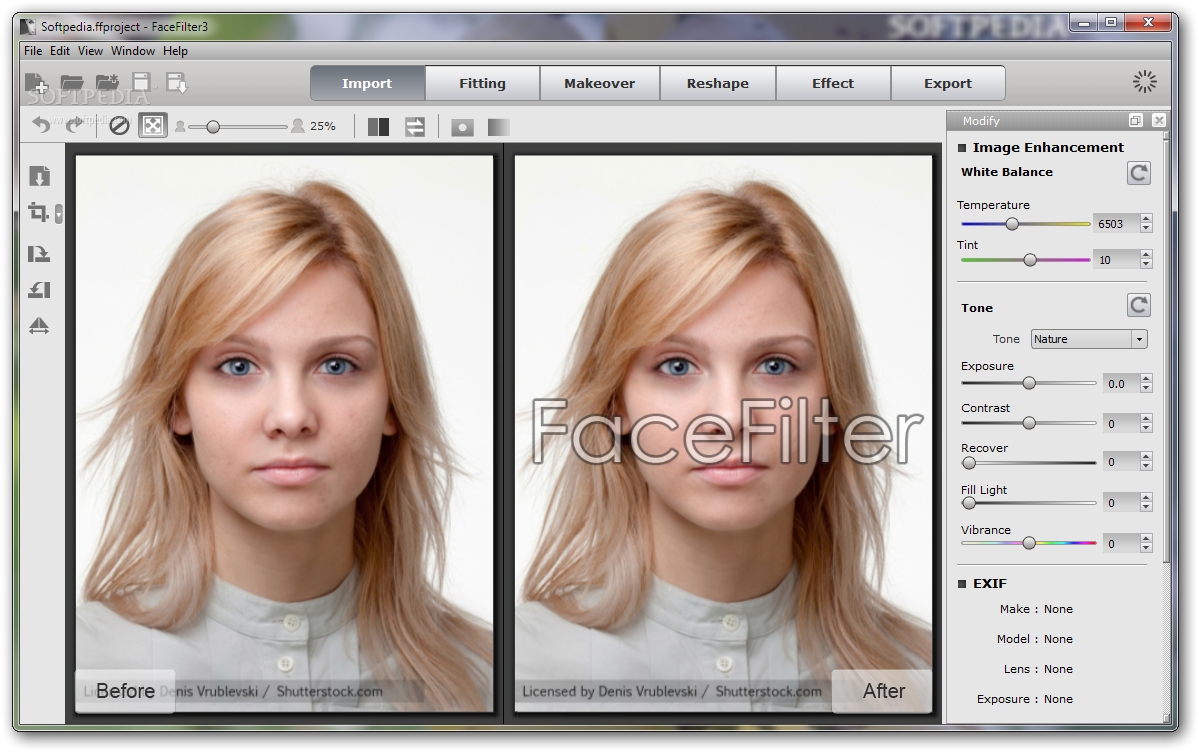
Task: Switch to the Makeover tab
Action: [600, 83]
